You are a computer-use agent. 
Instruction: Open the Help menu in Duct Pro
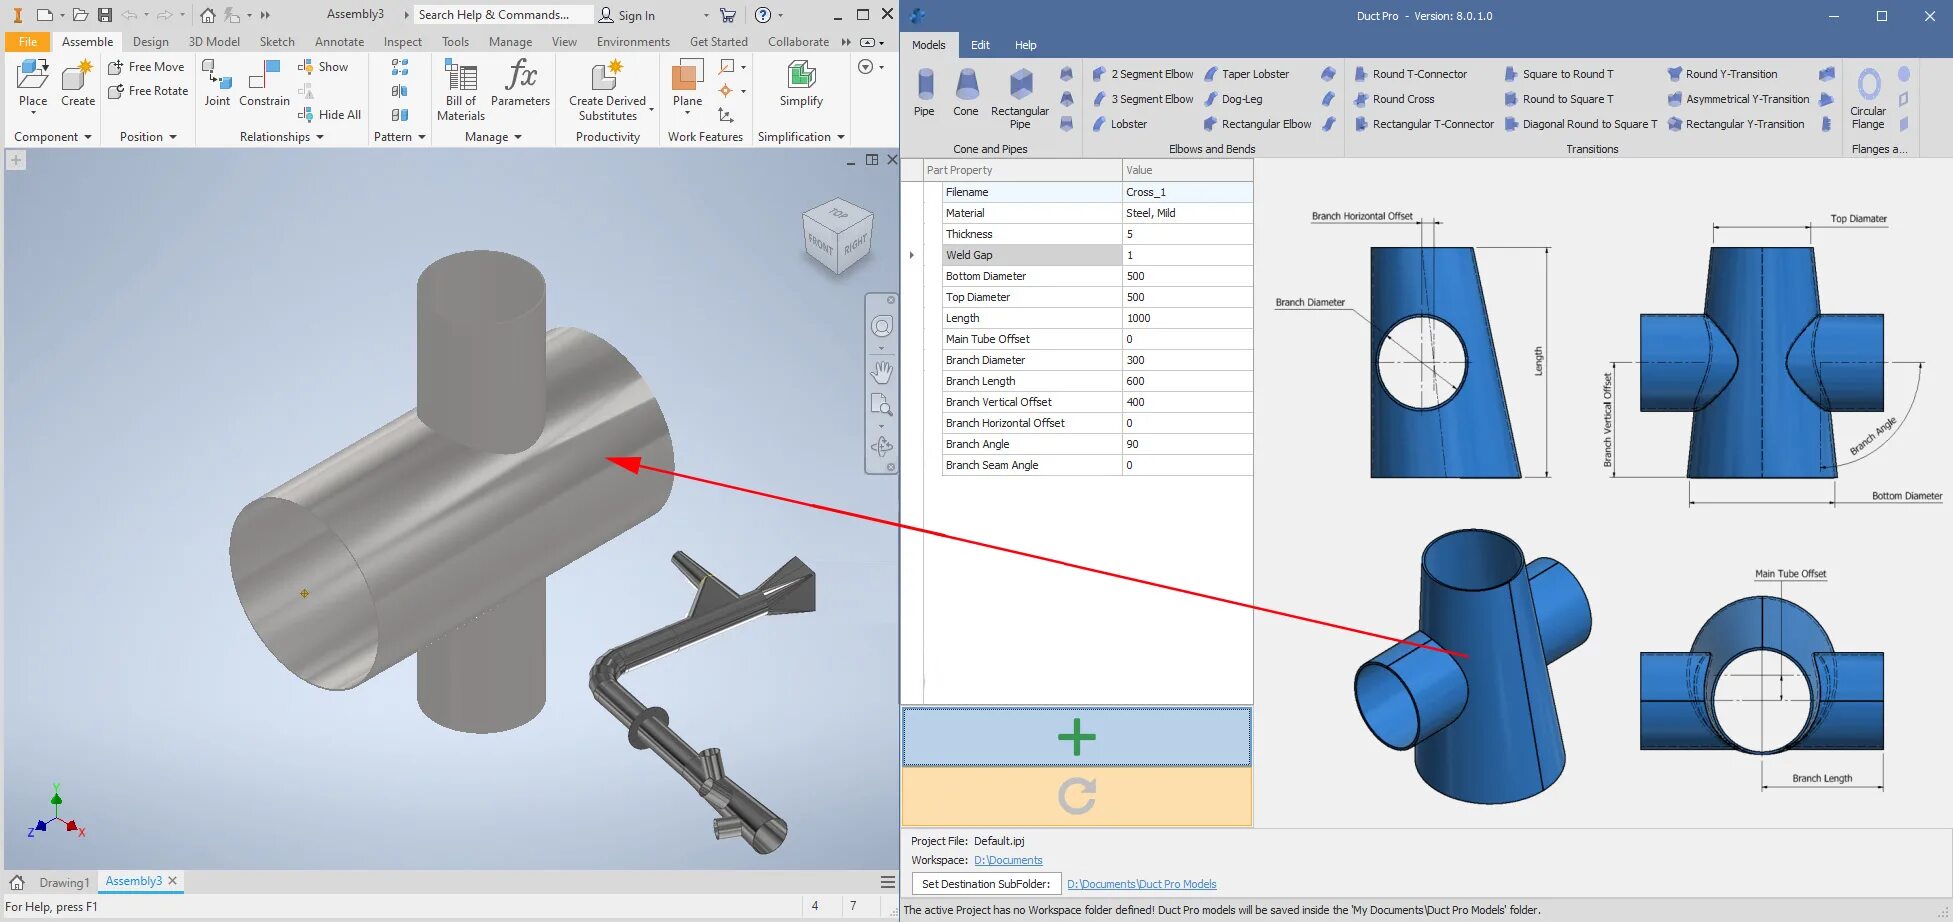click(x=1025, y=45)
